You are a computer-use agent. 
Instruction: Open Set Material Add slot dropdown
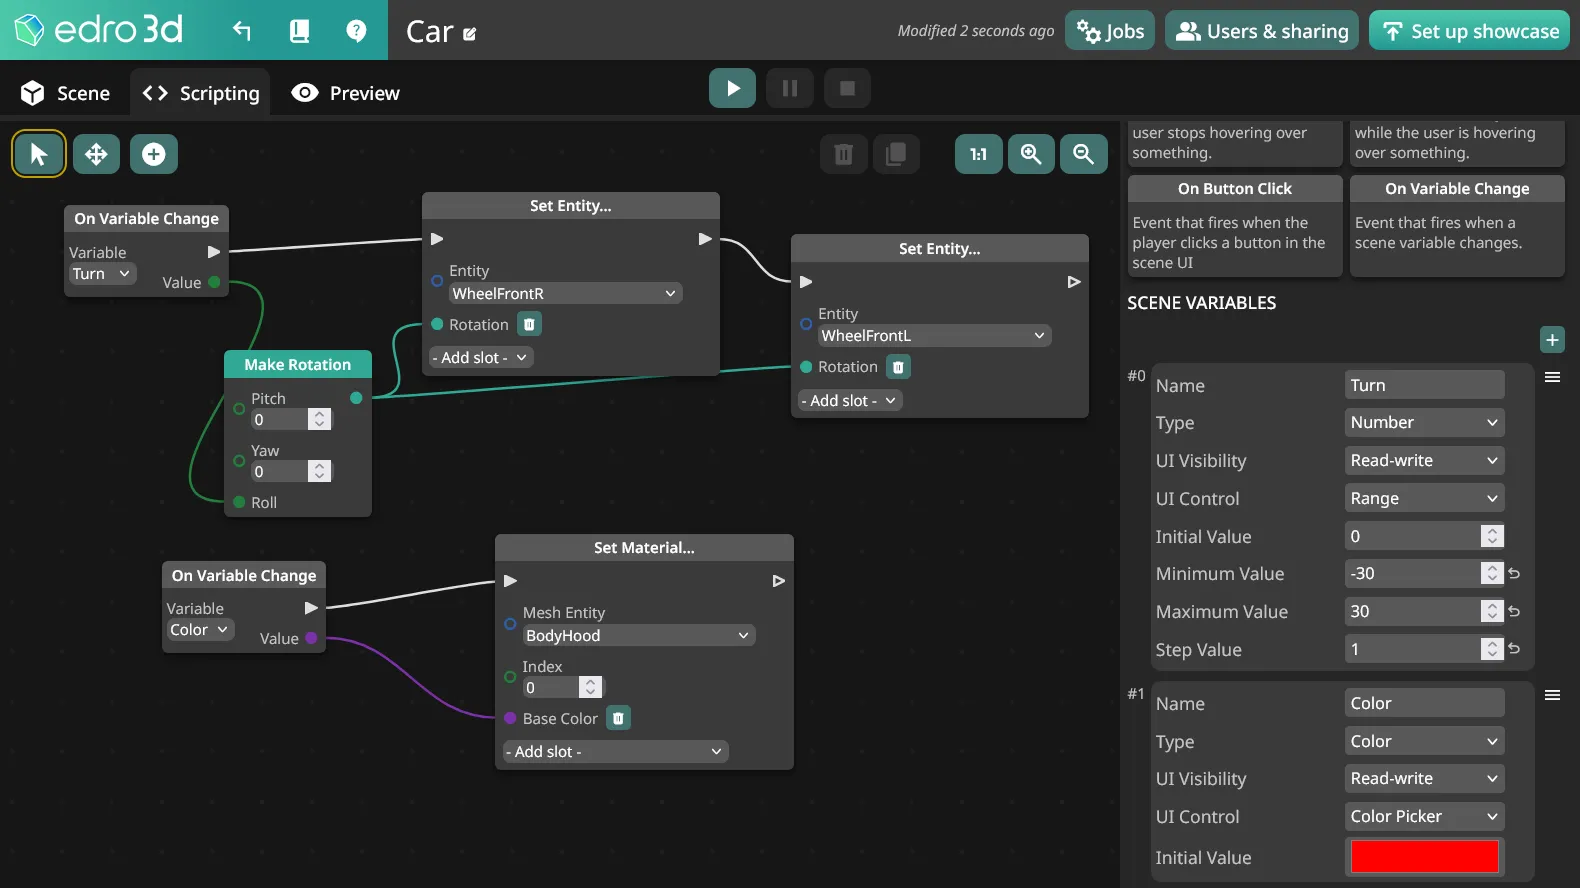(615, 751)
